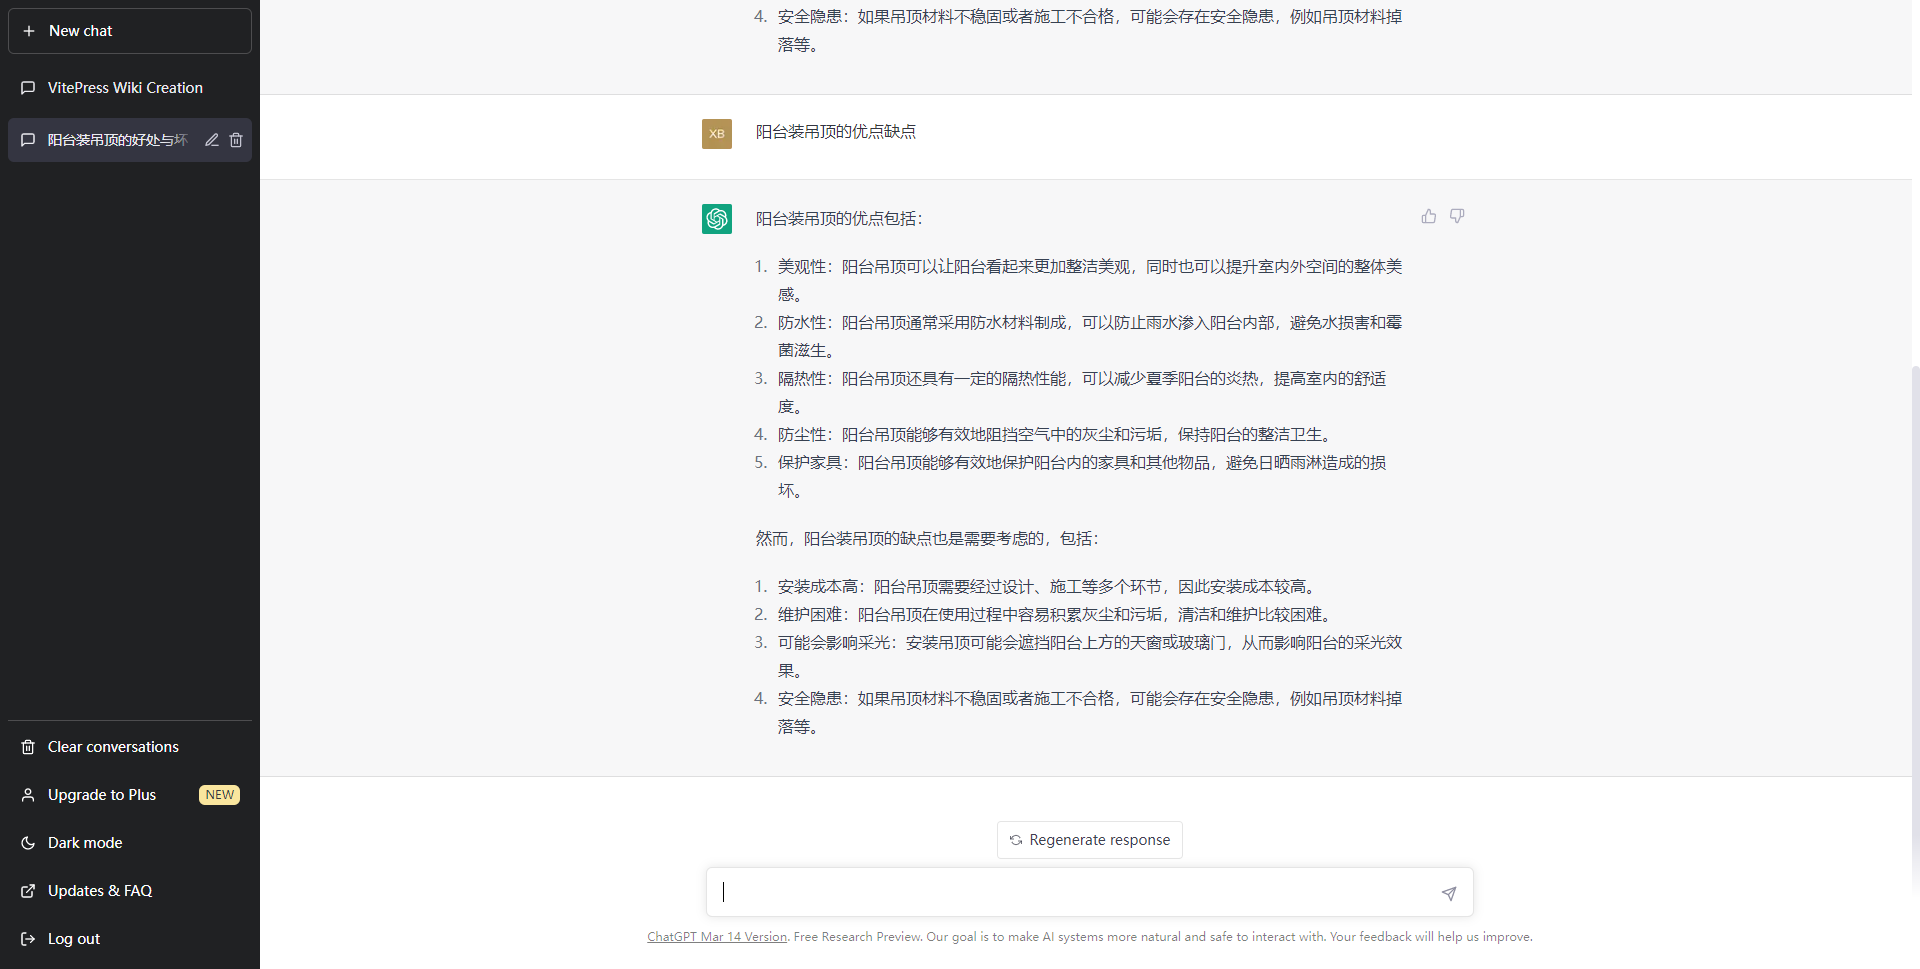Select the 阳台装吊顶的好处与坏 conversation
The image size is (1920, 969).
[x=116, y=140]
